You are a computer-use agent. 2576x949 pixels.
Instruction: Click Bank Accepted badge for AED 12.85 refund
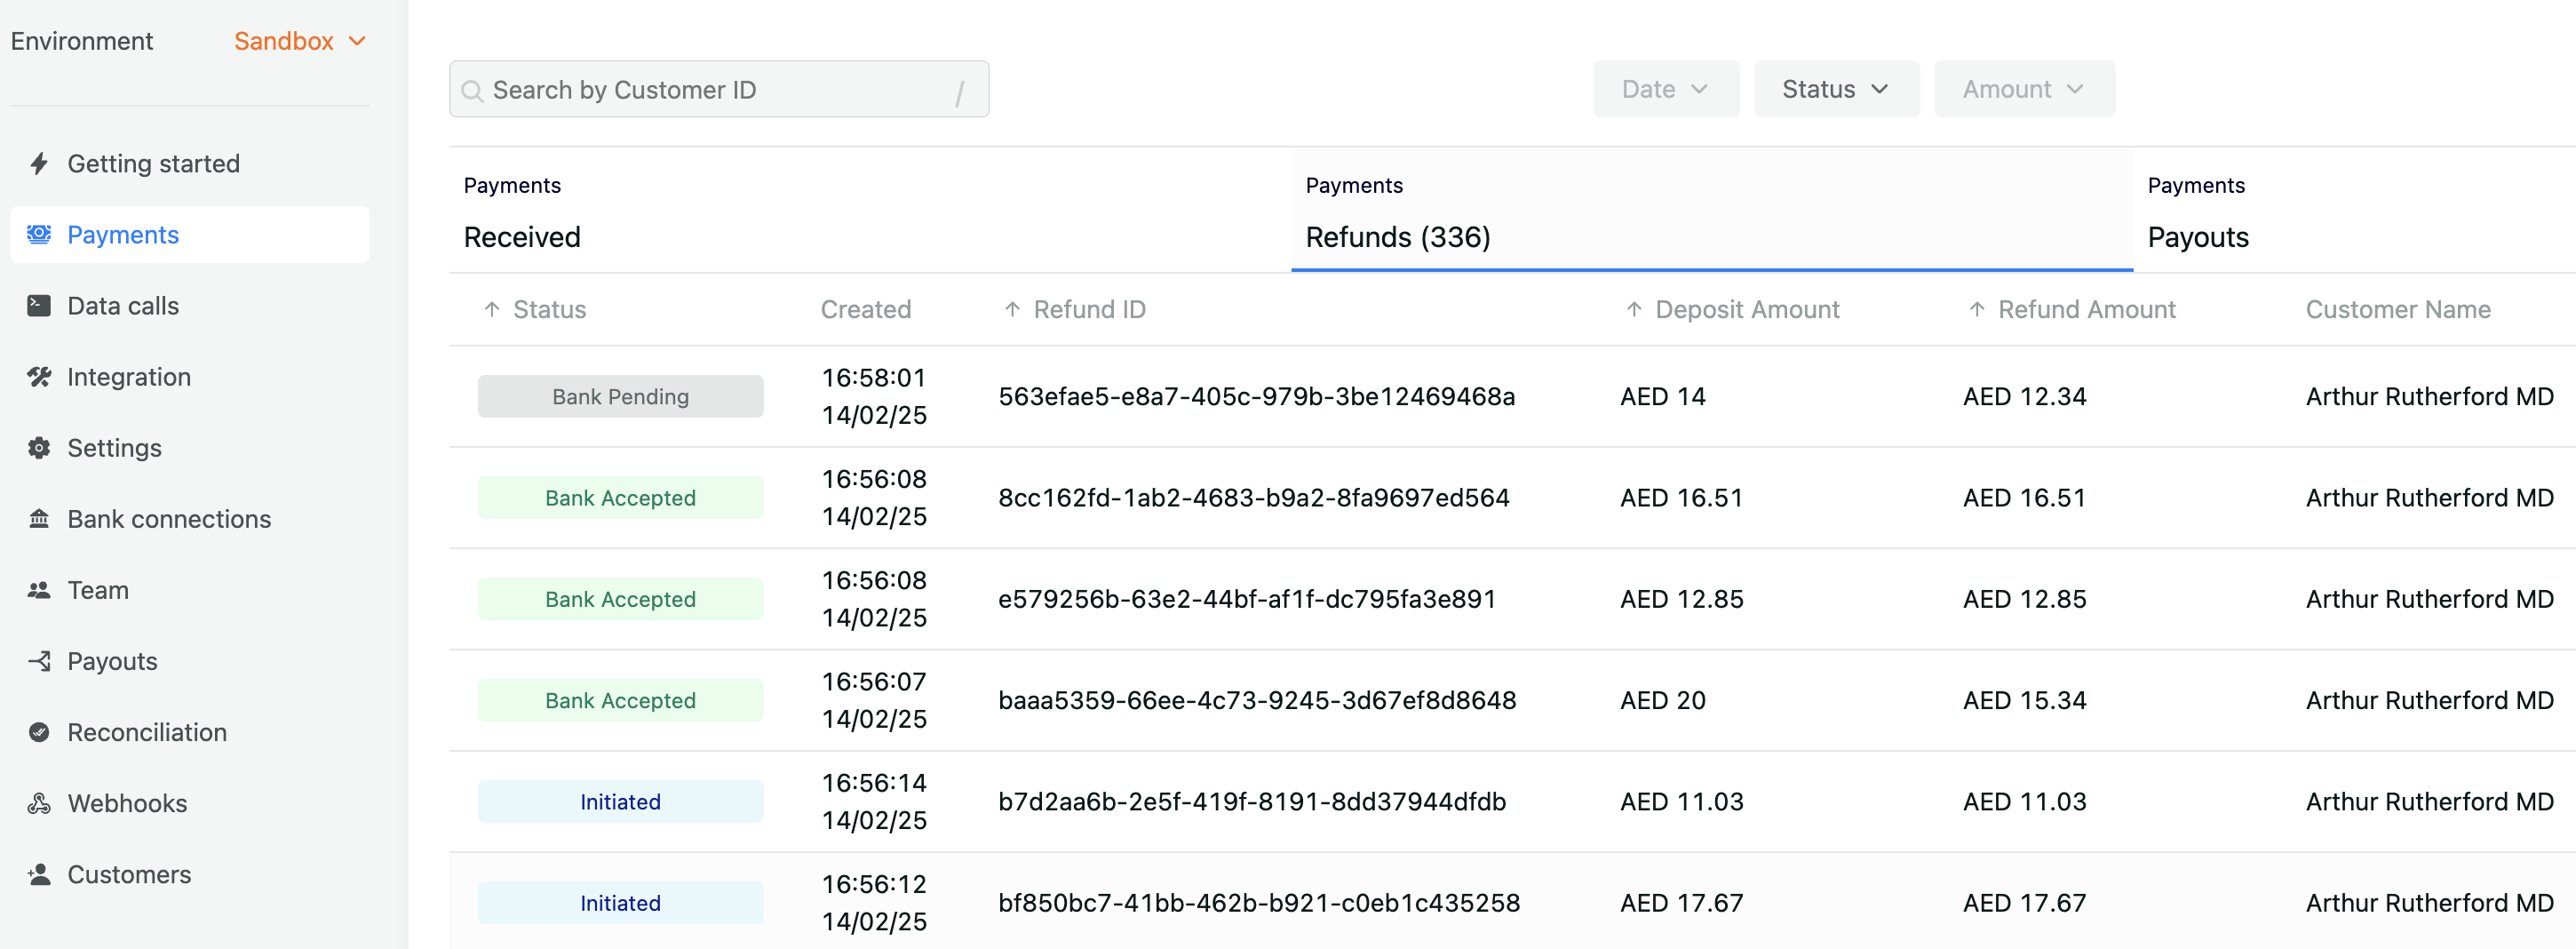[x=620, y=598]
